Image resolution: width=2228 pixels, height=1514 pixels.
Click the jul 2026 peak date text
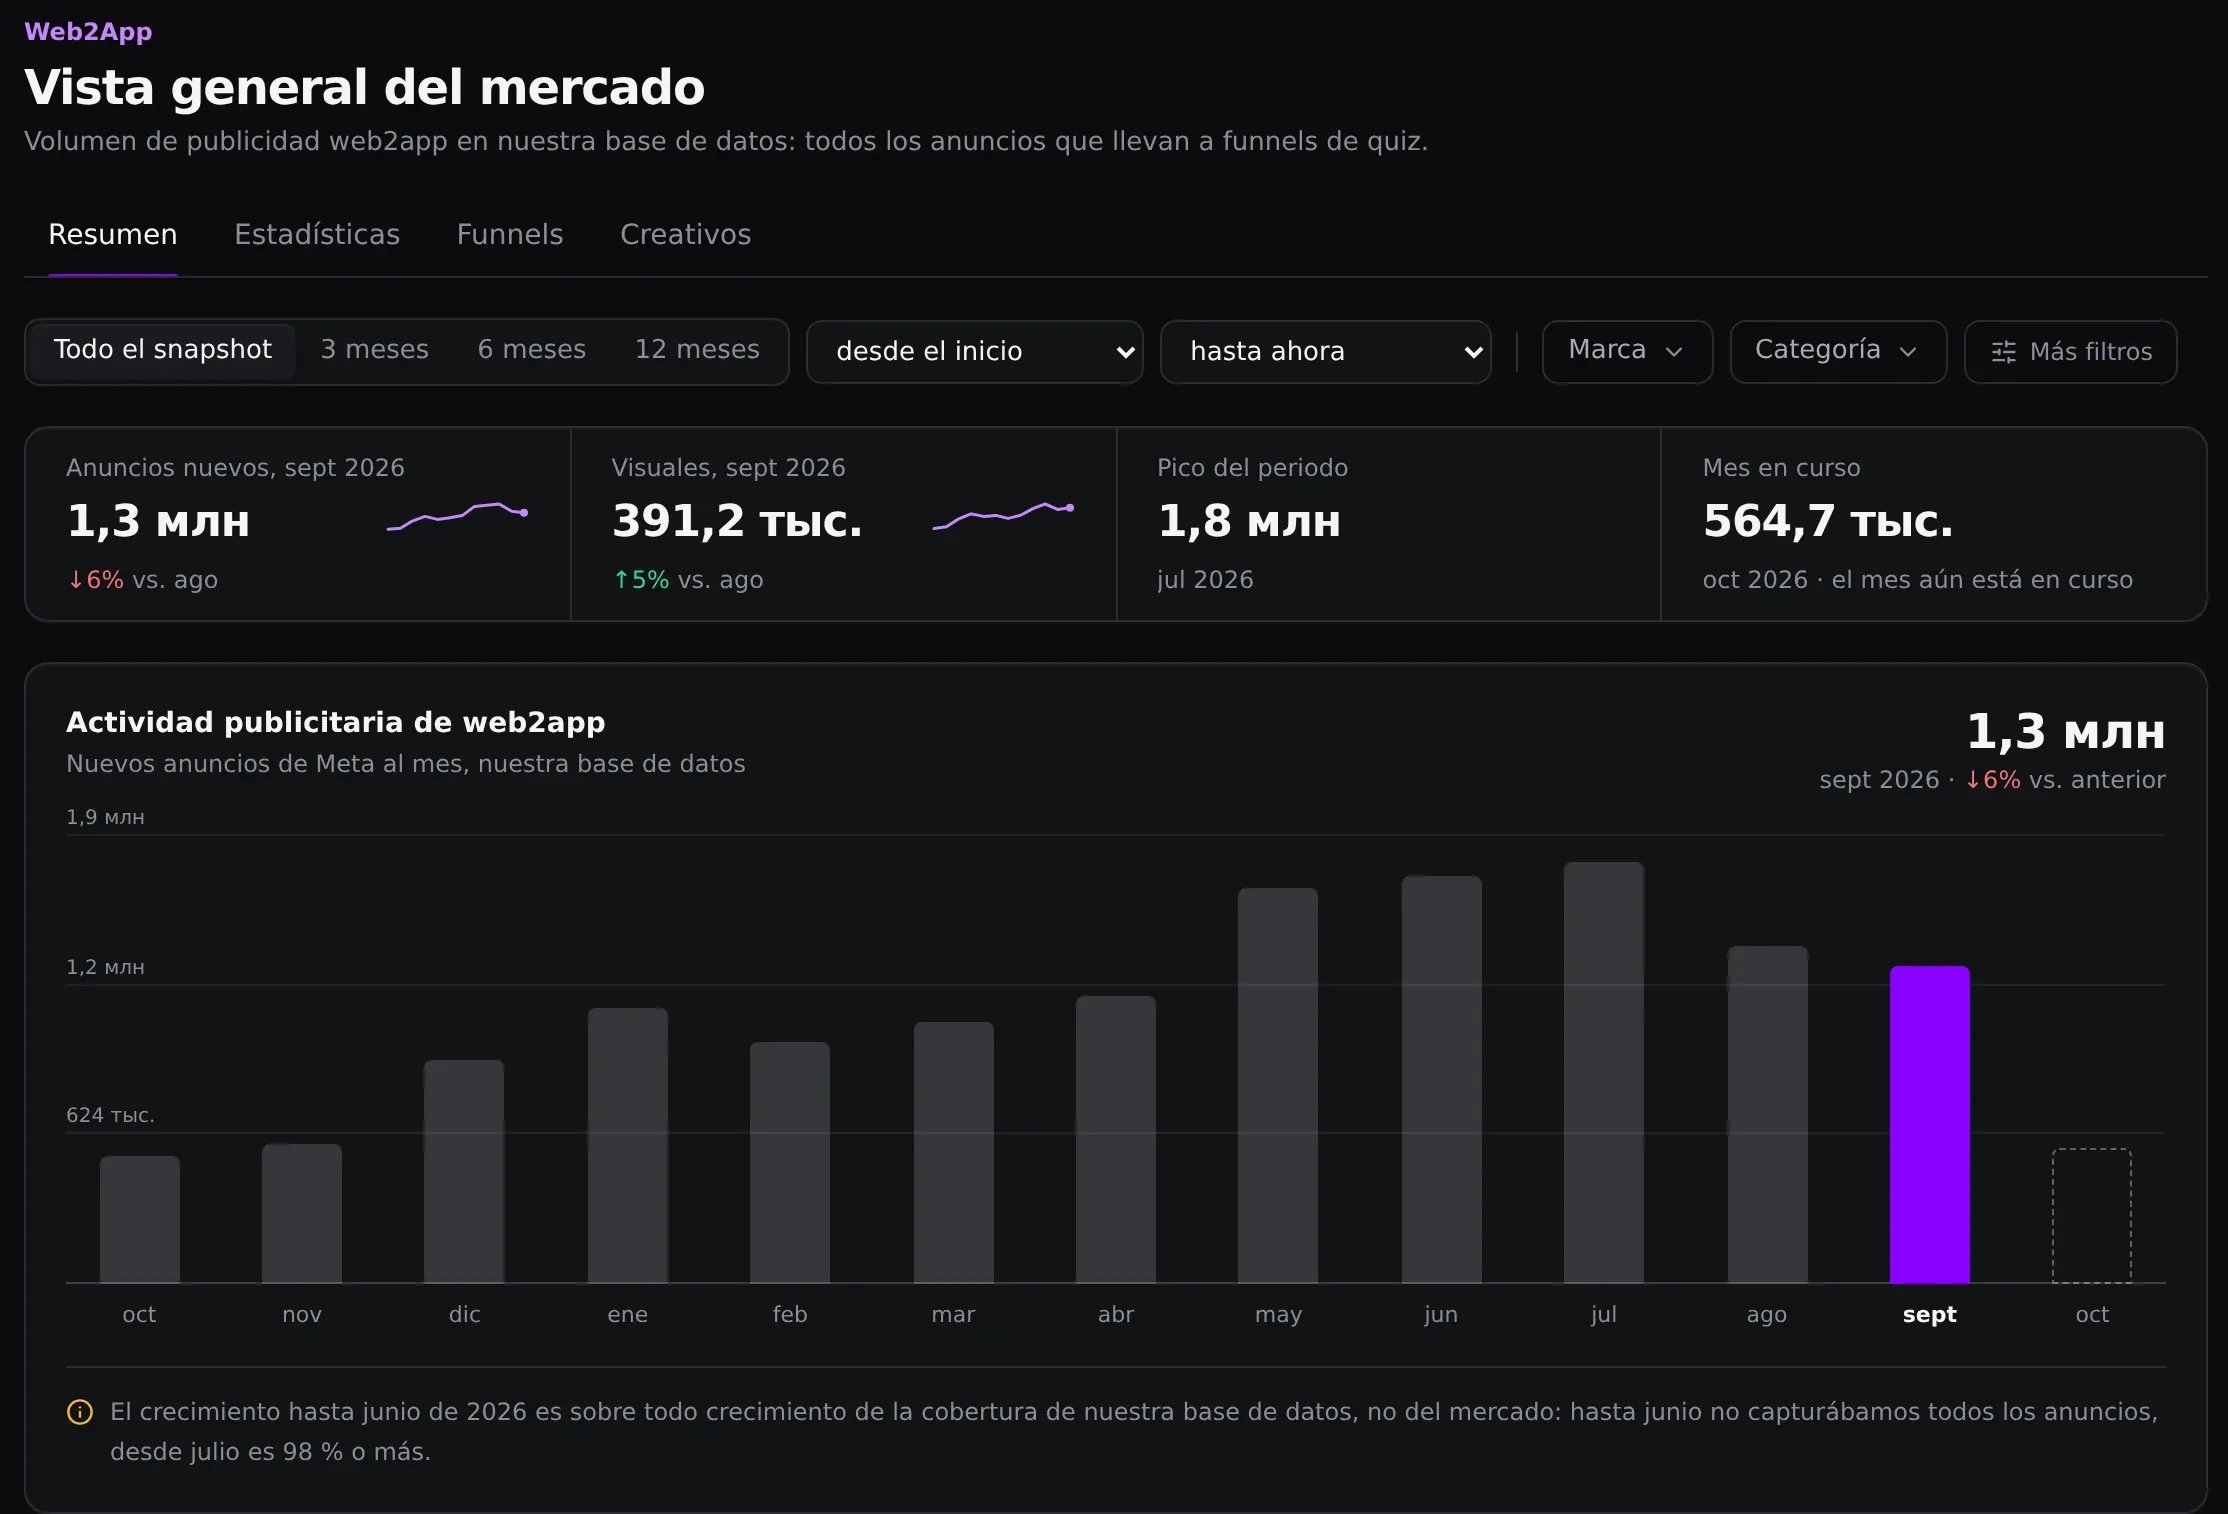click(1205, 580)
